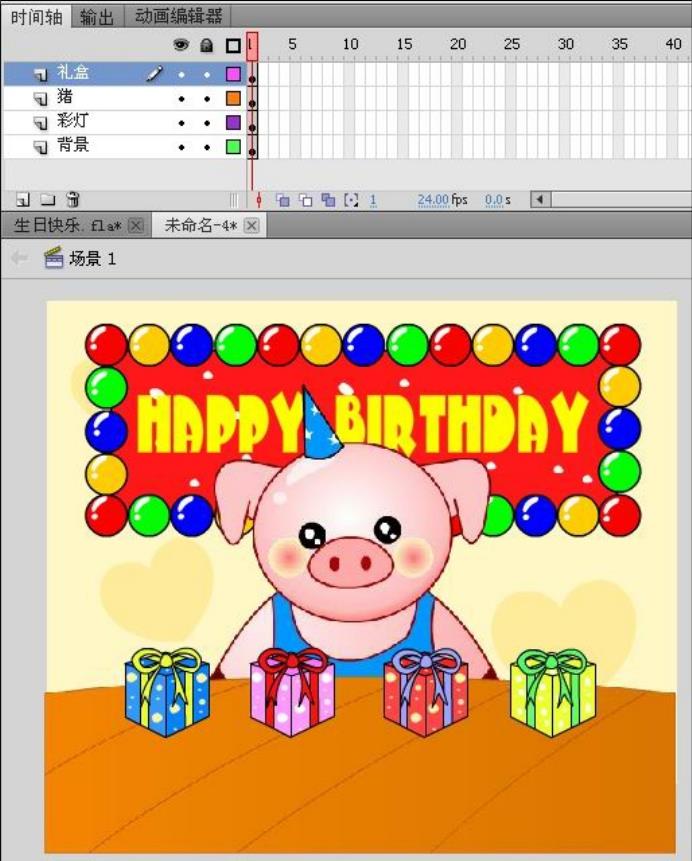Click the back arrow beside 场景 1
Screen dimensions: 692x861
tap(19, 258)
